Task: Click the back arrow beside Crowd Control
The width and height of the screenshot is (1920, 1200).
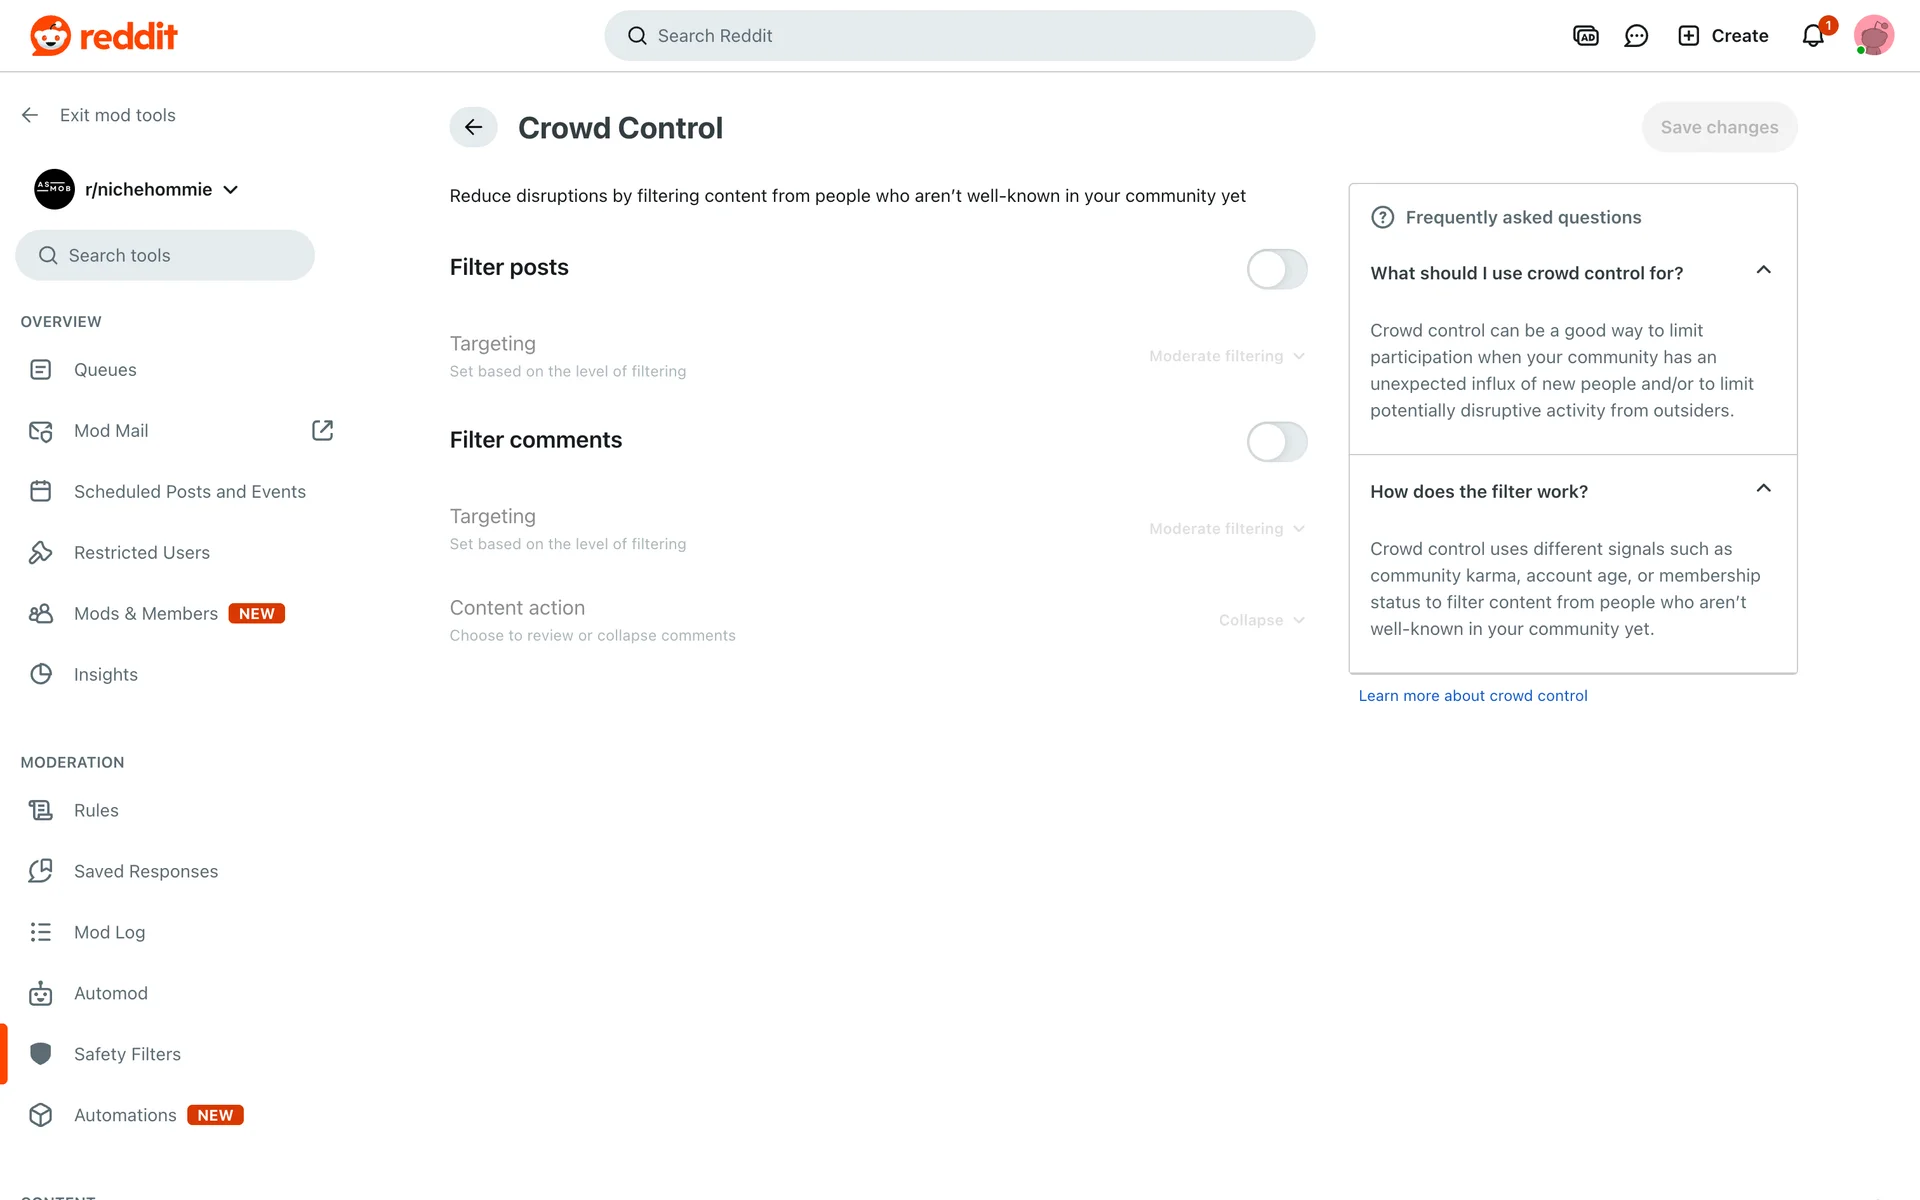Action: coord(473,128)
